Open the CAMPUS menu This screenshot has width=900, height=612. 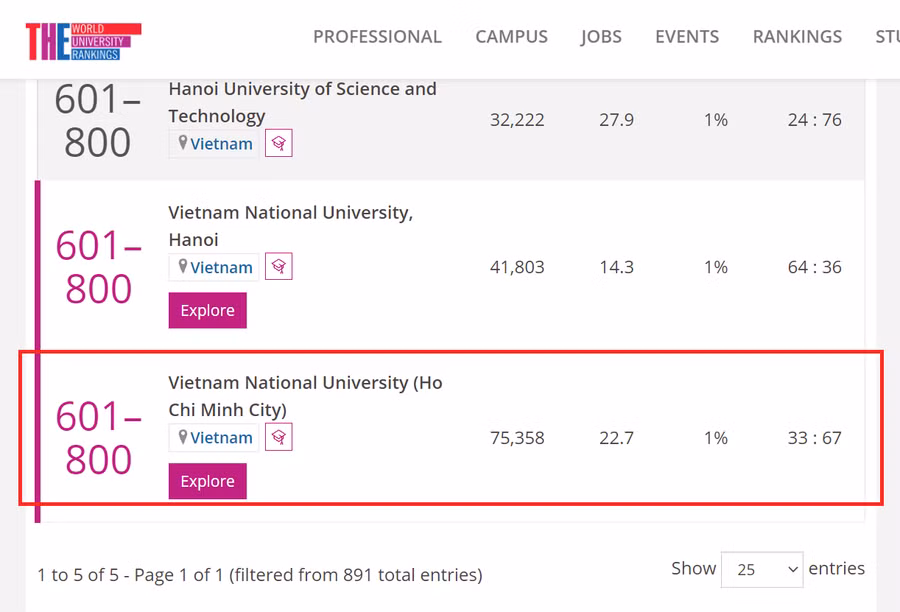[x=511, y=37]
